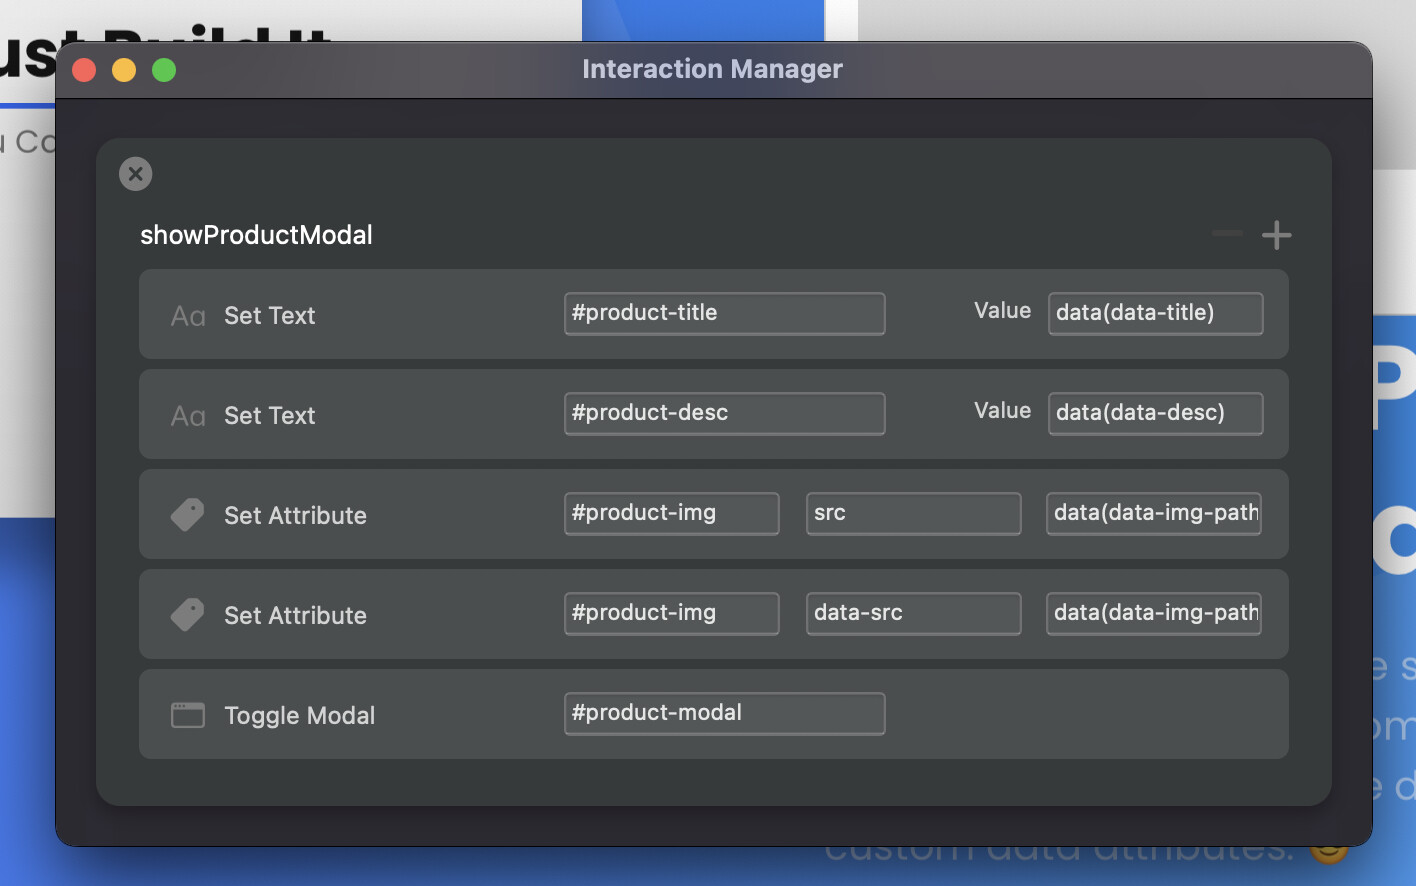Click the Aa icon of product-desc row
This screenshot has width=1416, height=886.
(x=188, y=416)
